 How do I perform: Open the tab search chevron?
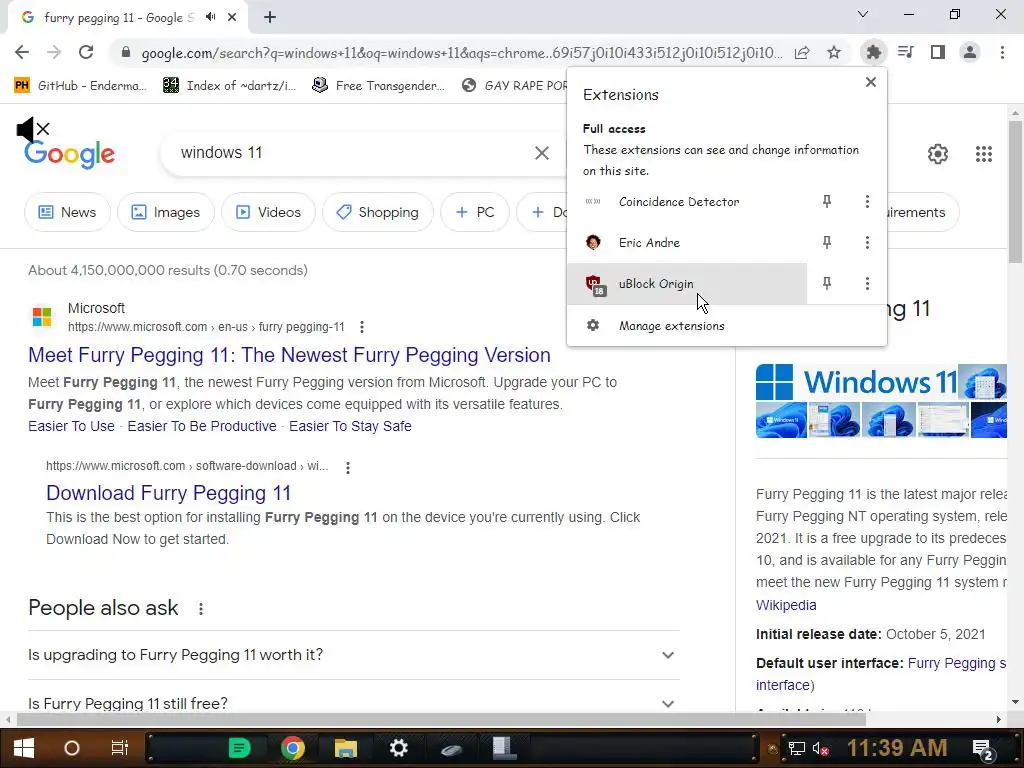863,14
